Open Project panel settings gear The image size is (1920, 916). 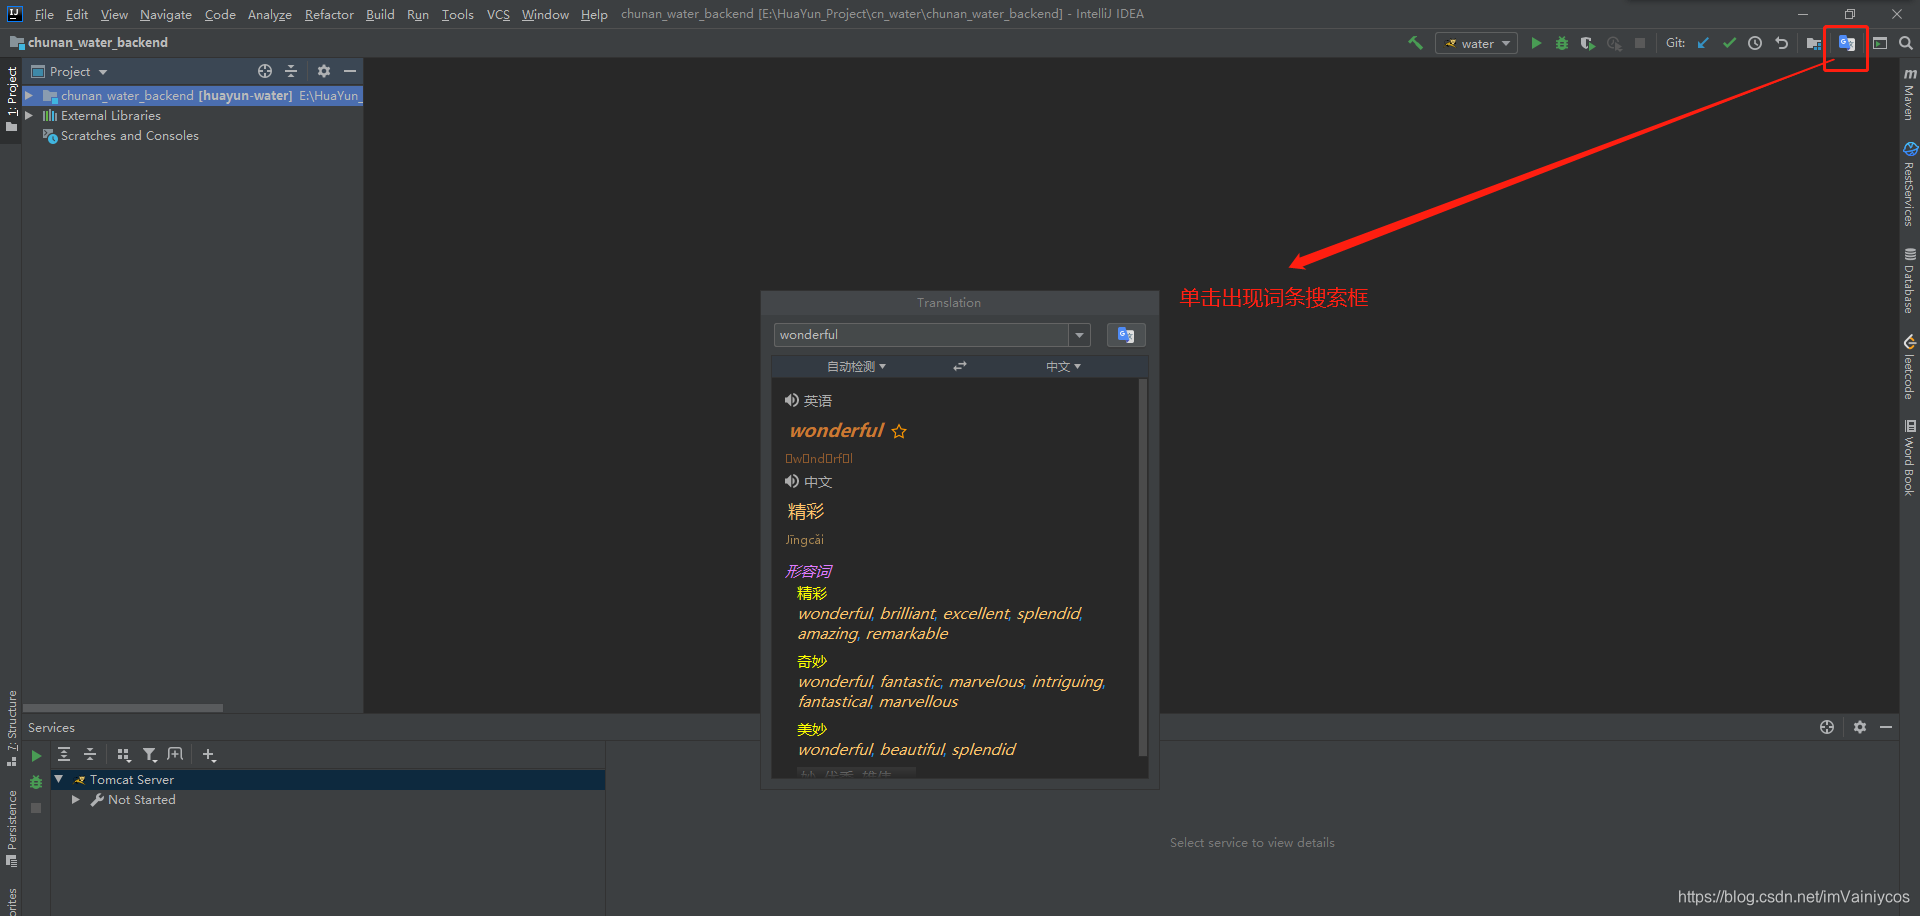click(324, 71)
